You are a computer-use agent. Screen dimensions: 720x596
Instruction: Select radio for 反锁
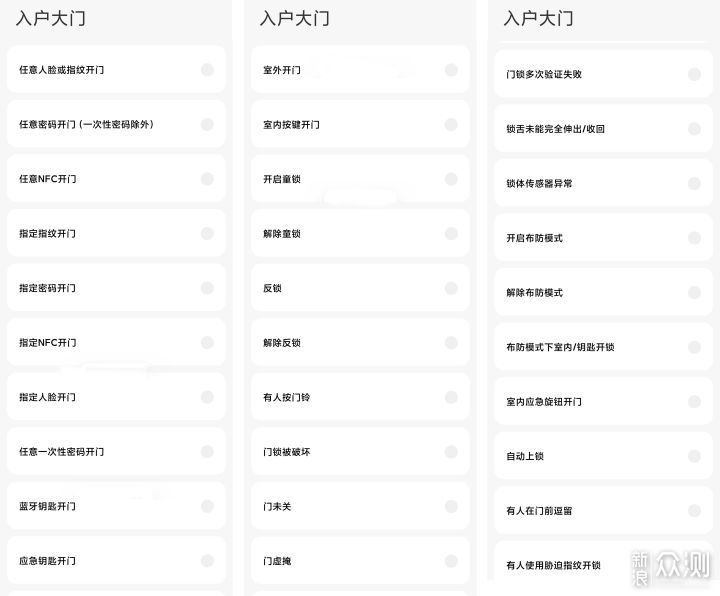click(451, 288)
